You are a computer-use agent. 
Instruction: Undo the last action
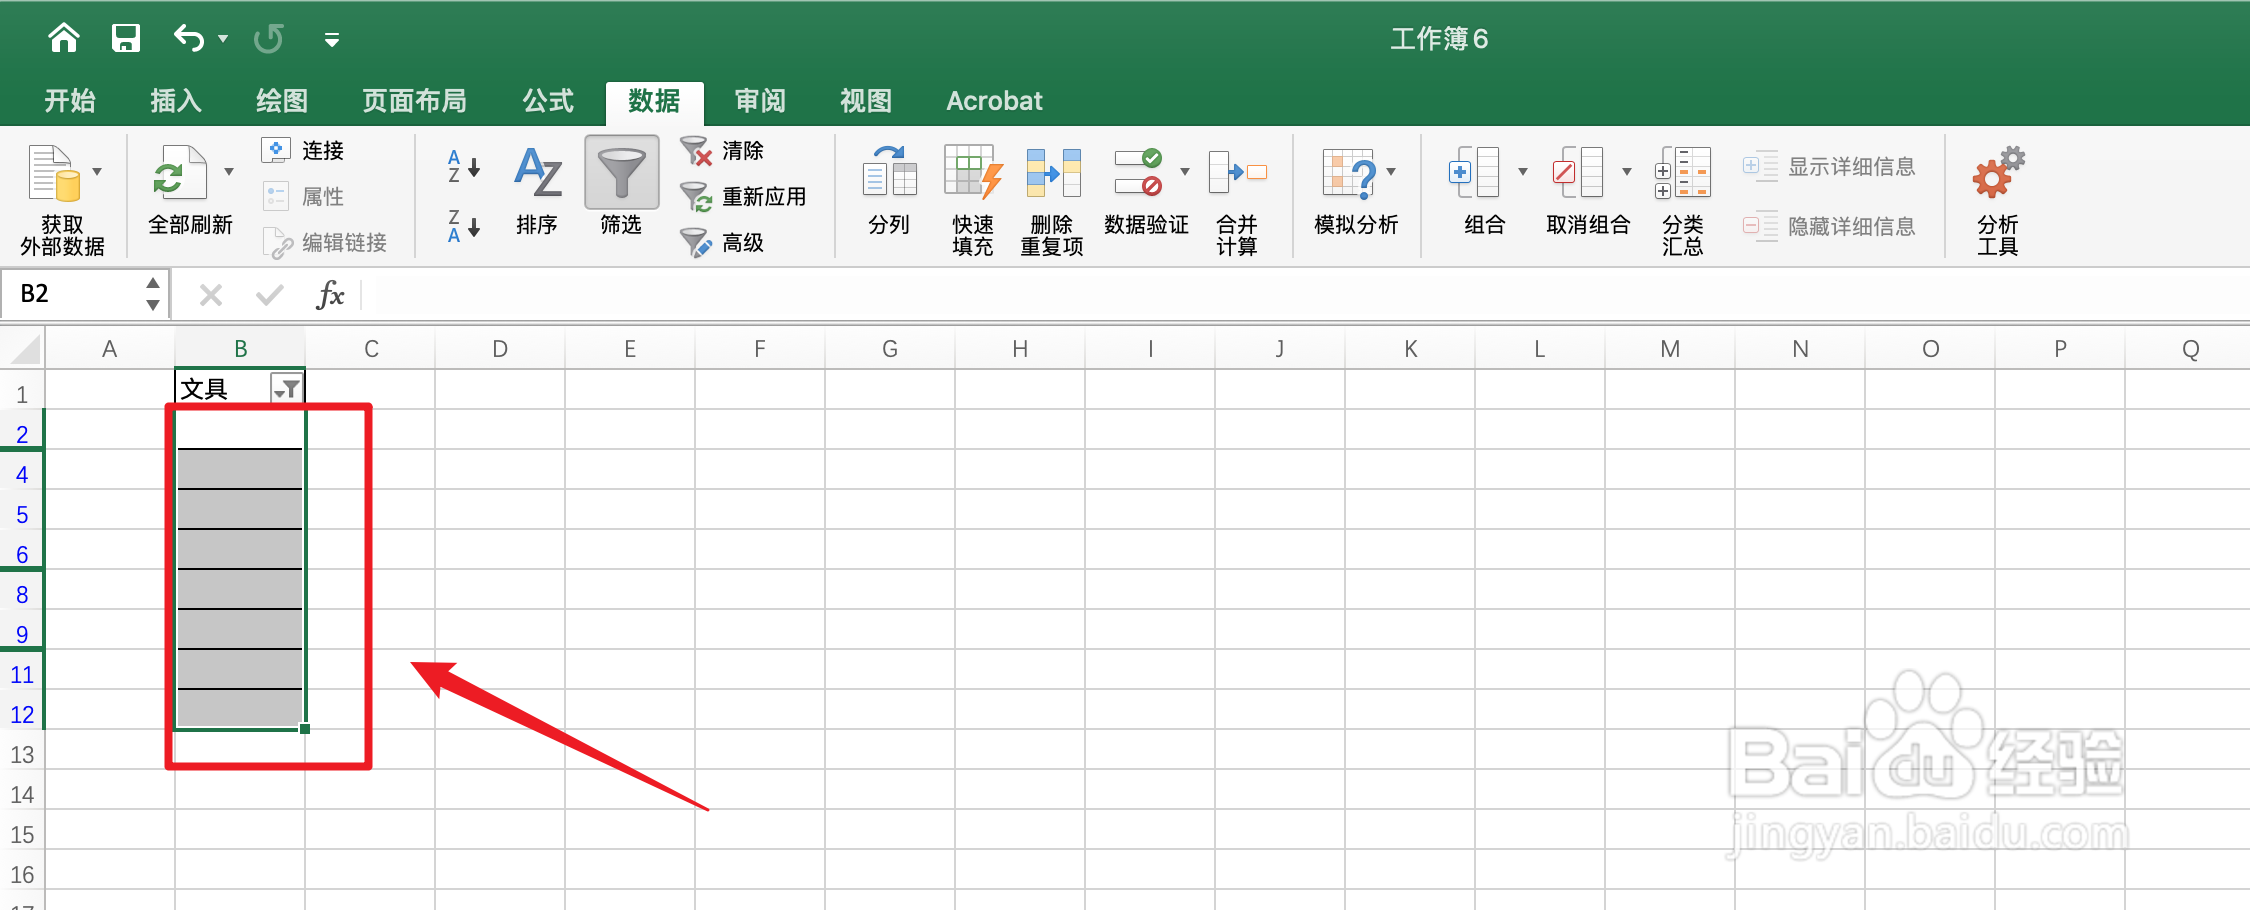tap(189, 38)
